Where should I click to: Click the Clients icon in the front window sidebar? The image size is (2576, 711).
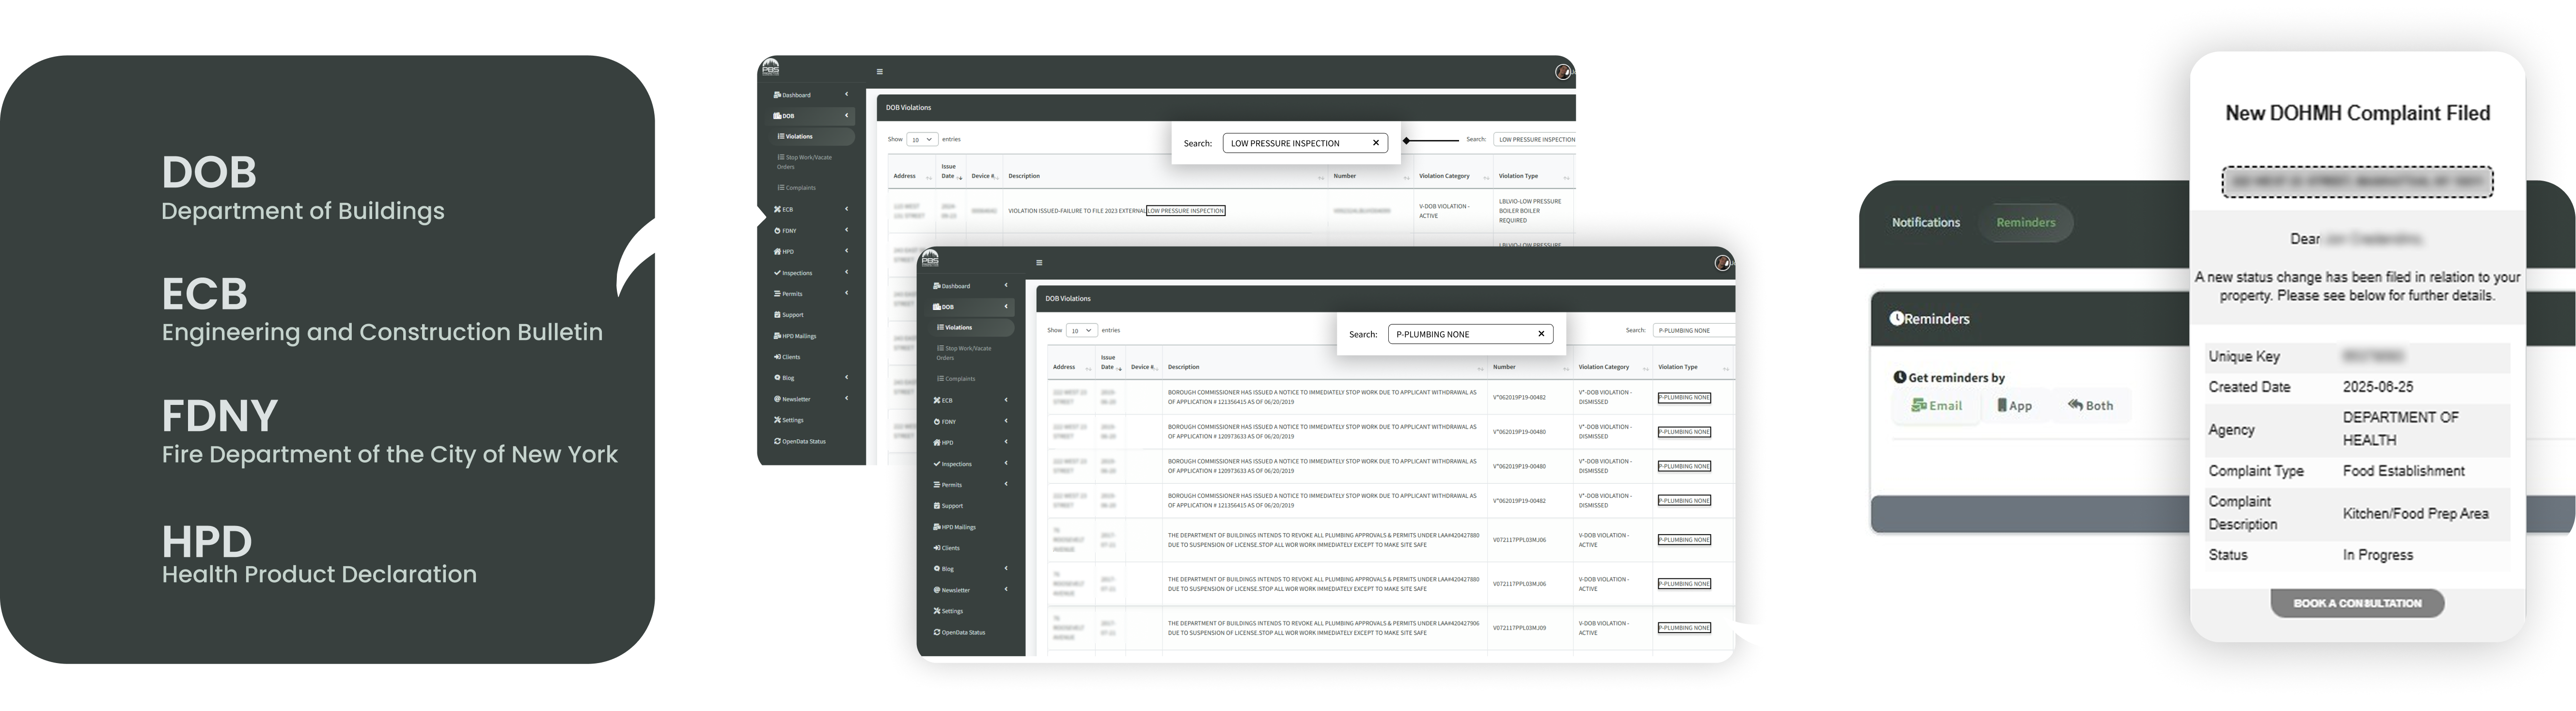(x=937, y=548)
